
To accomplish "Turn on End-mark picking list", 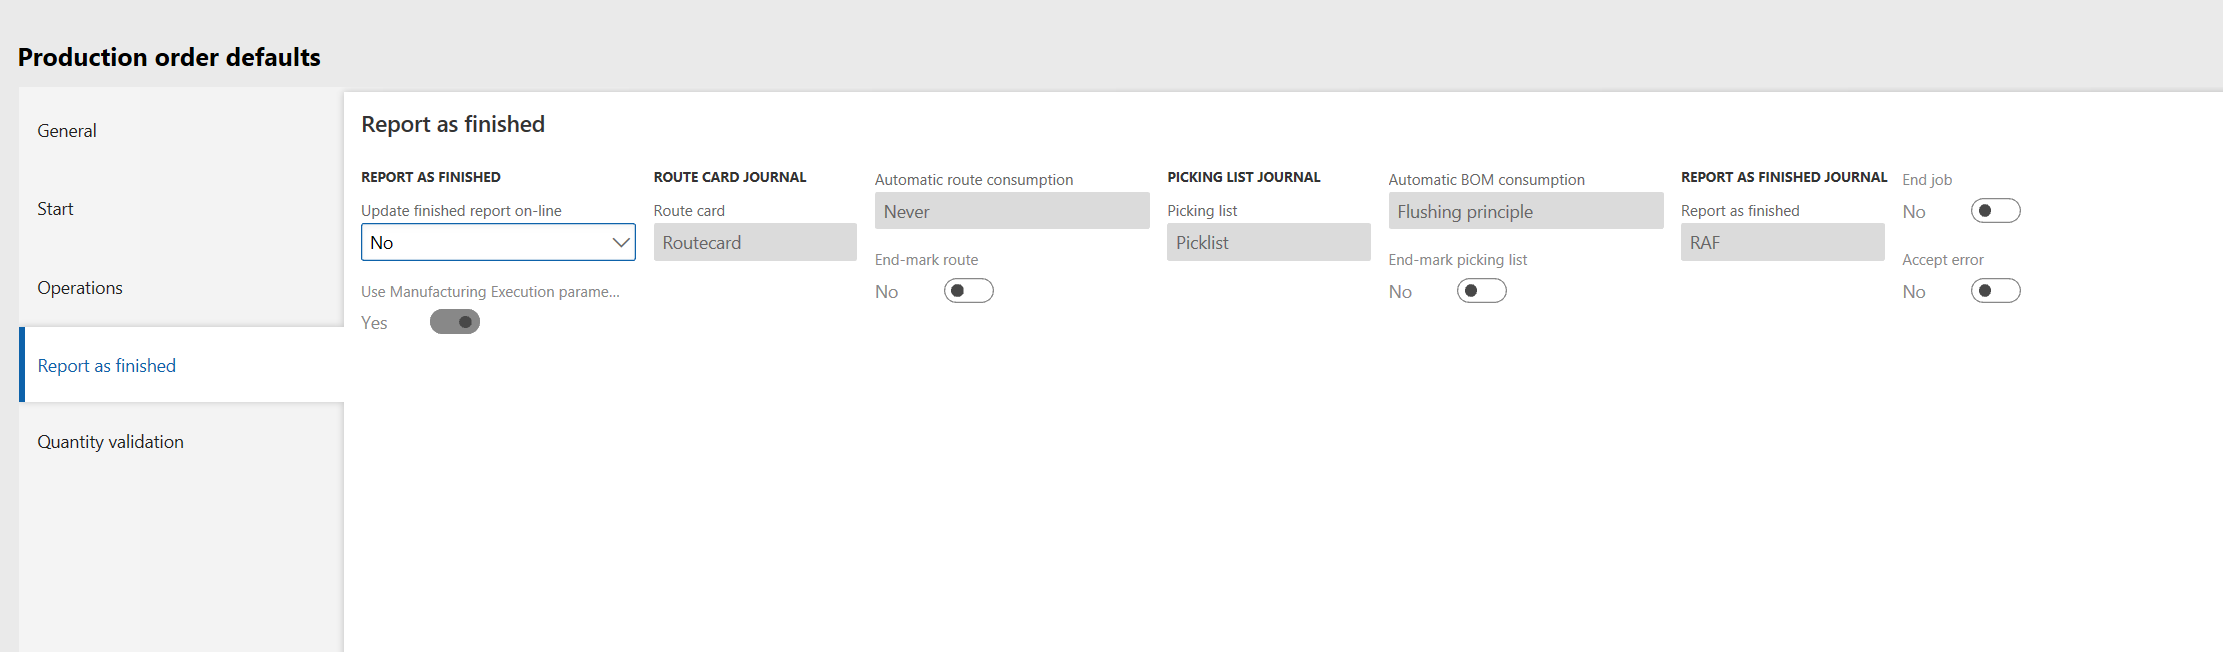I will click(x=1481, y=291).
